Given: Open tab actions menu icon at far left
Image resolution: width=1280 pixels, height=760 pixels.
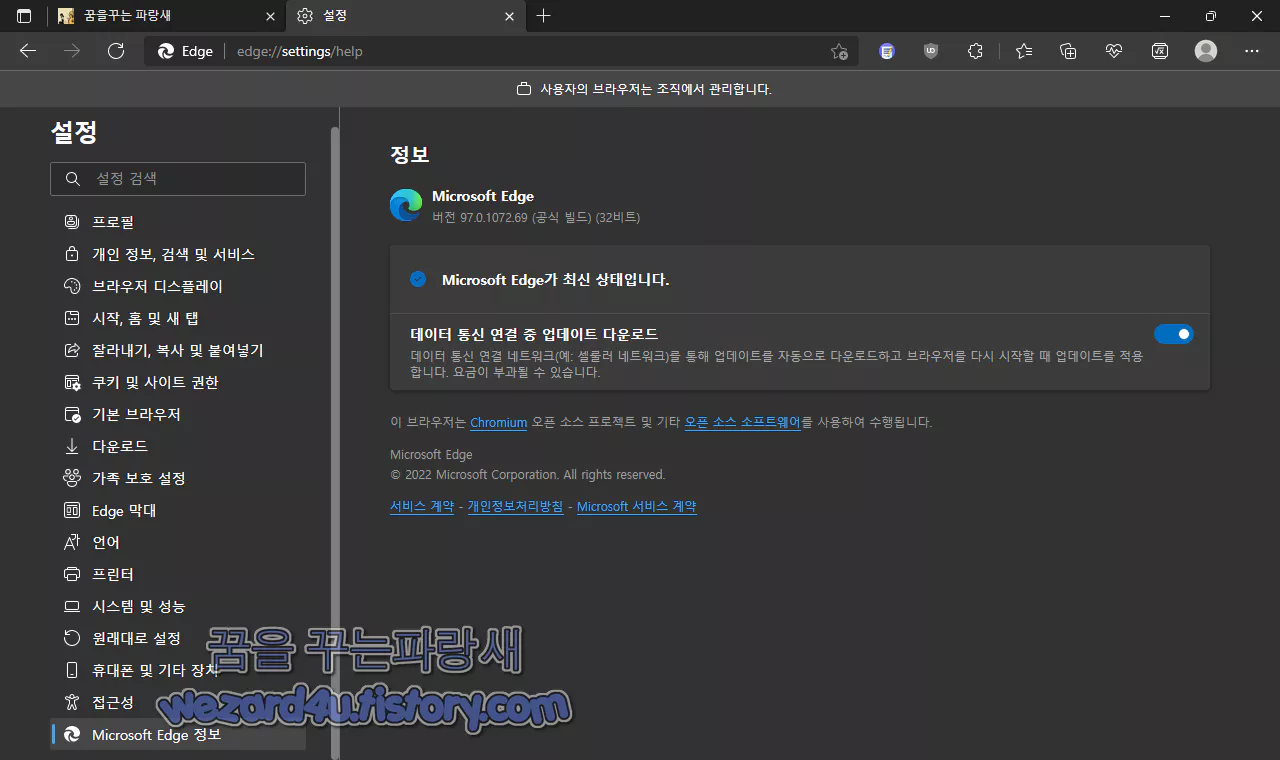Looking at the screenshot, I should point(24,16).
